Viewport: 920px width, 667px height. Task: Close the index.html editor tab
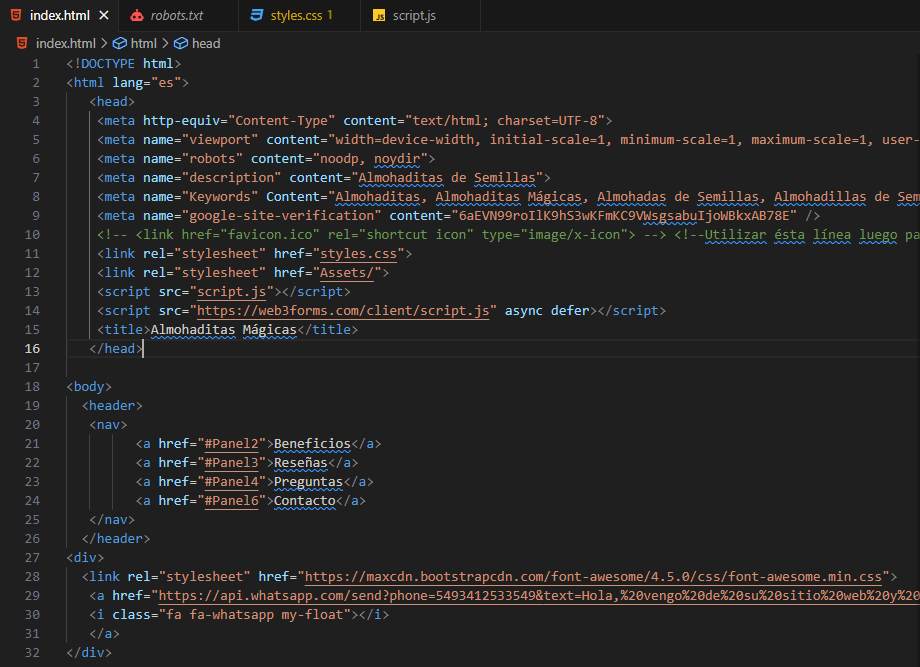(x=105, y=16)
